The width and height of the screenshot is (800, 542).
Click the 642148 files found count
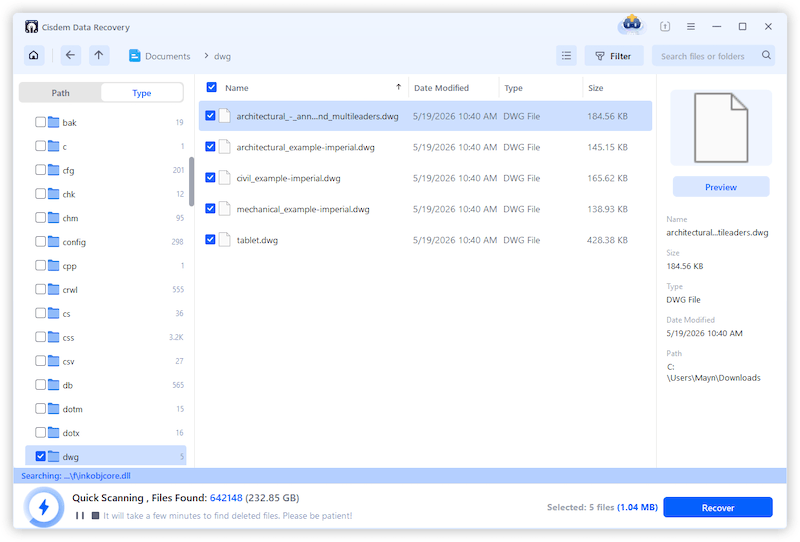pos(226,498)
